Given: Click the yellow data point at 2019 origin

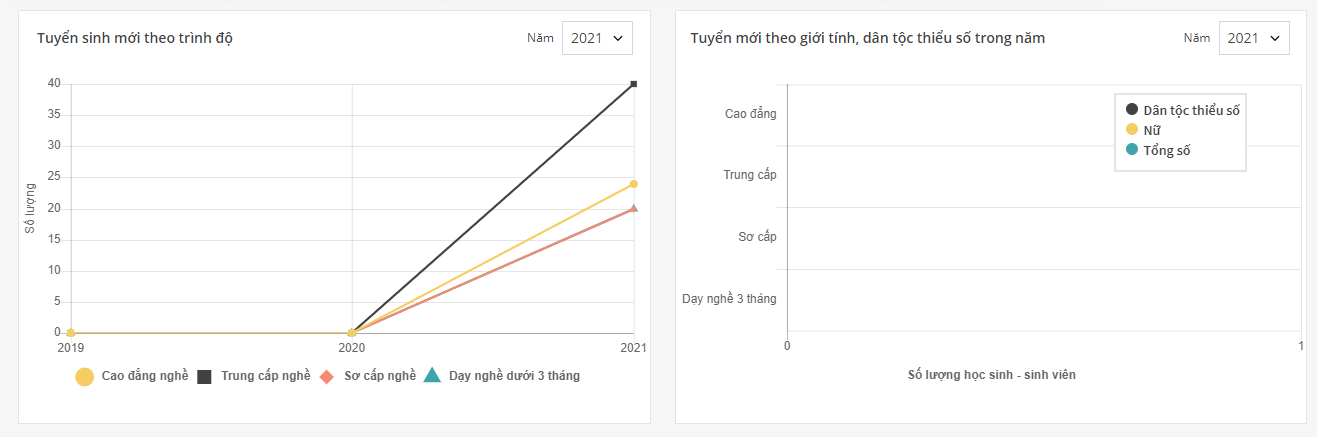Looking at the screenshot, I should (70, 333).
